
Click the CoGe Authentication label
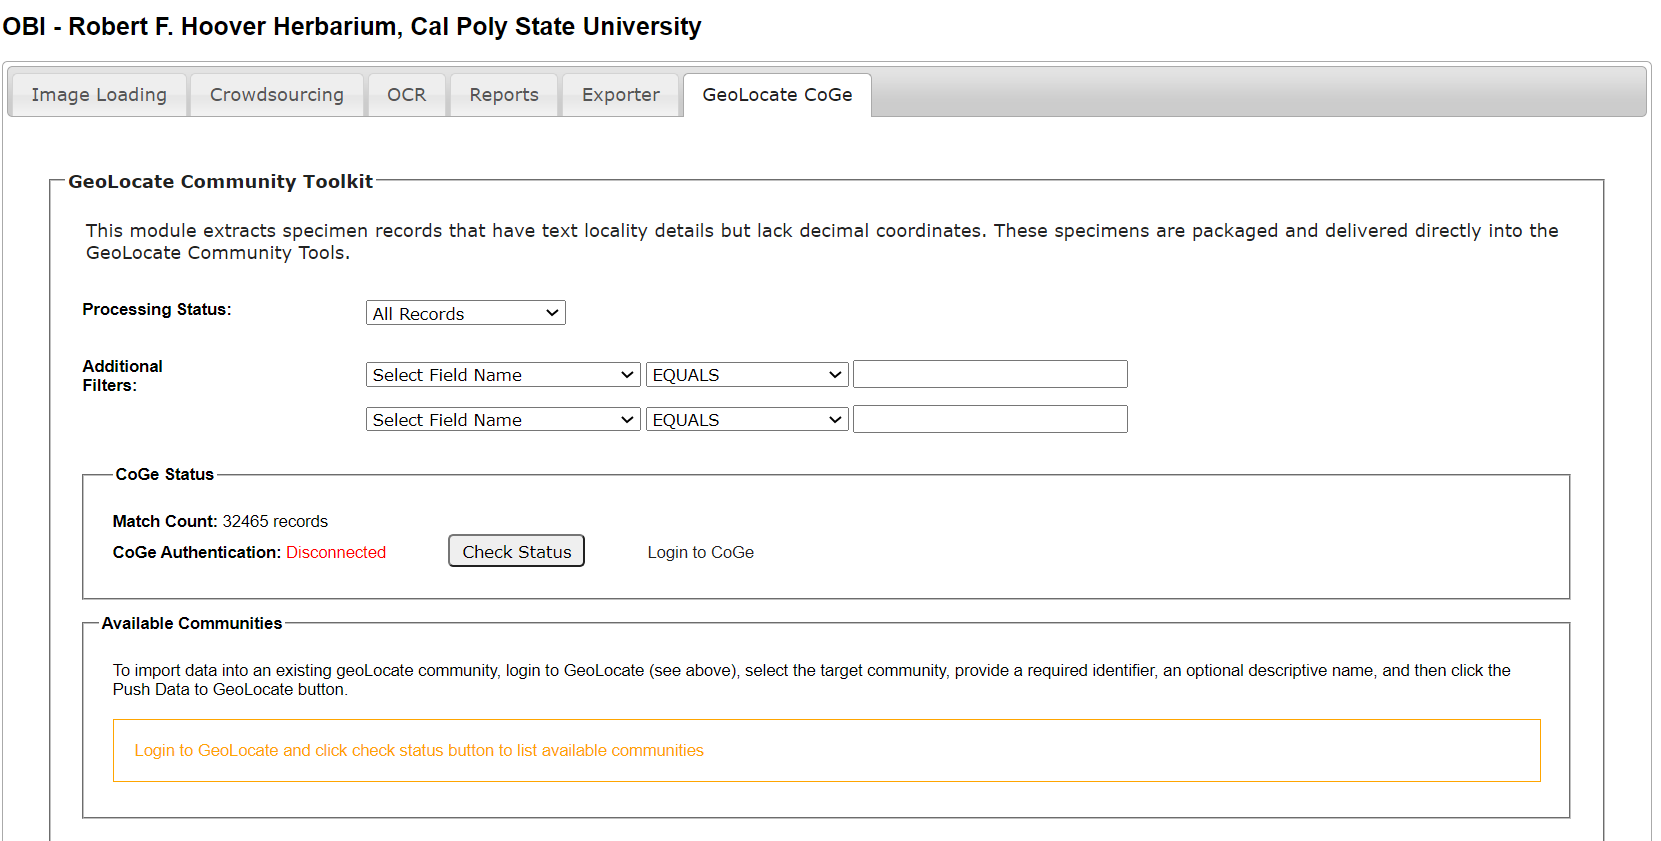tap(197, 552)
